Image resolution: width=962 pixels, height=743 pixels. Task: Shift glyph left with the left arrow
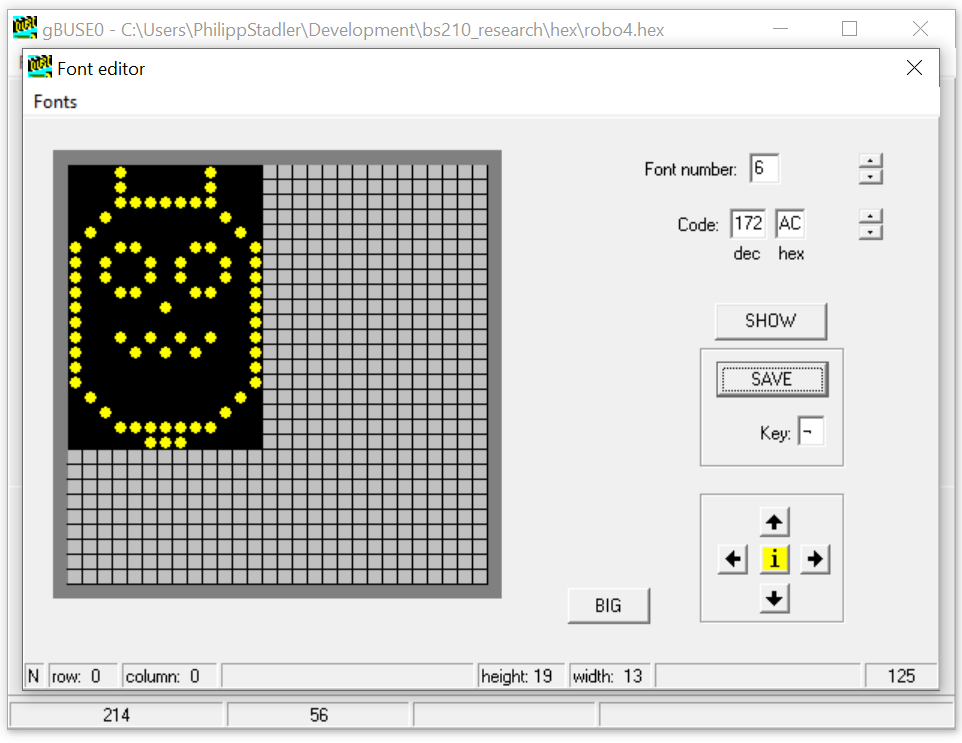pos(733,559)
